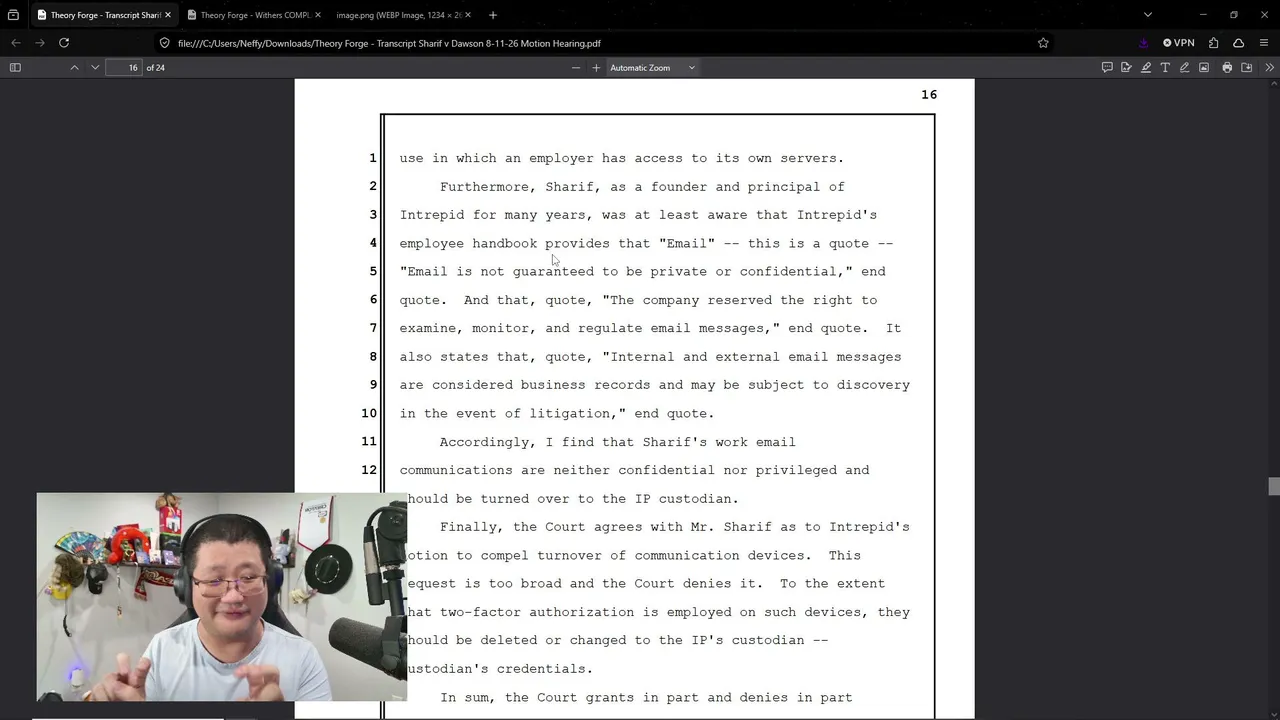Toggle the PDF sidebar panel
This screenshot has width=1280, height=720.
click(x=15, y=67)
